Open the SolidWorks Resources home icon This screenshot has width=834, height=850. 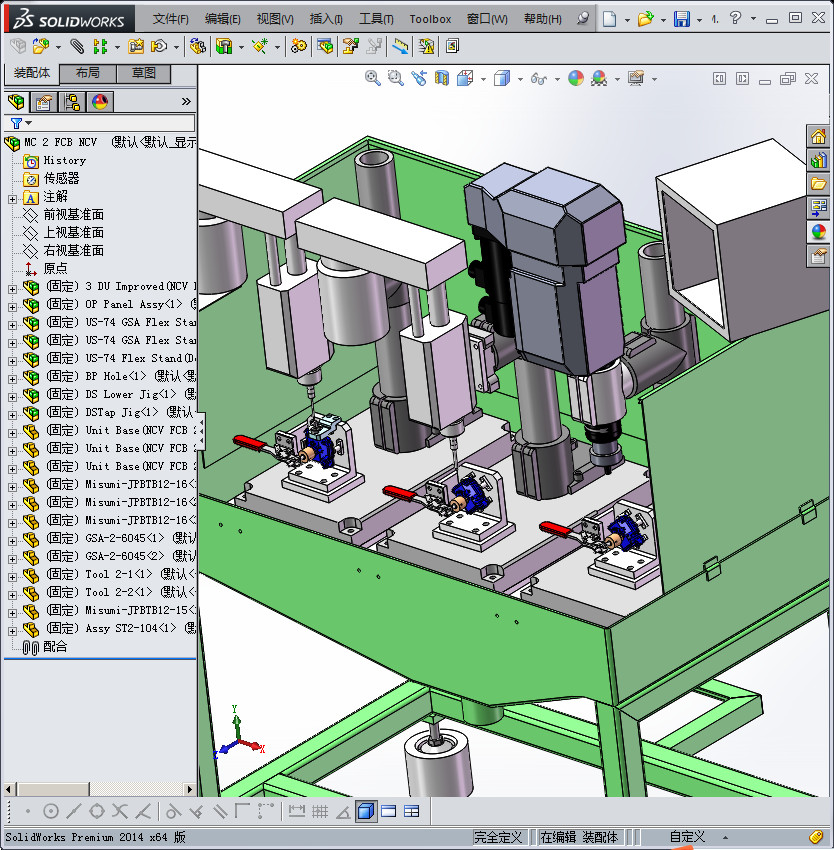pos(819,137)
